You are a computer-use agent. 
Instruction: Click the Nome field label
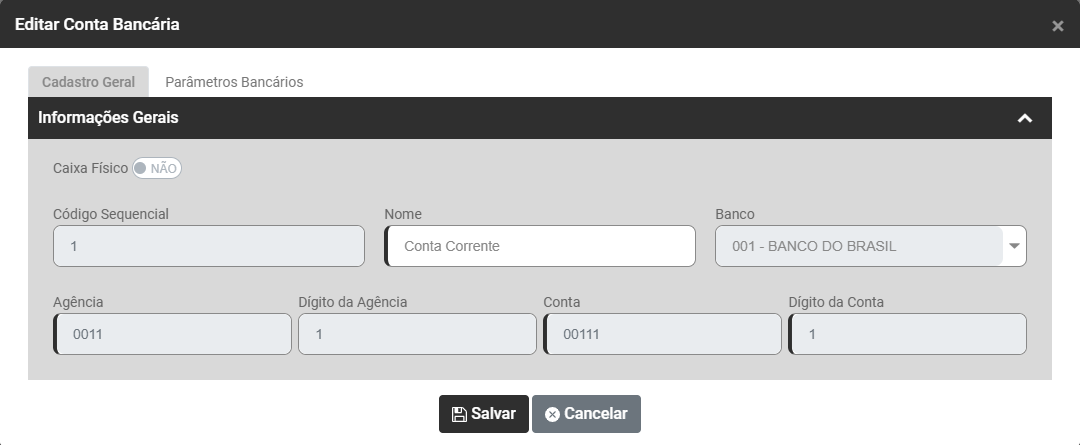pyautogui.click(x=403, y=214)
